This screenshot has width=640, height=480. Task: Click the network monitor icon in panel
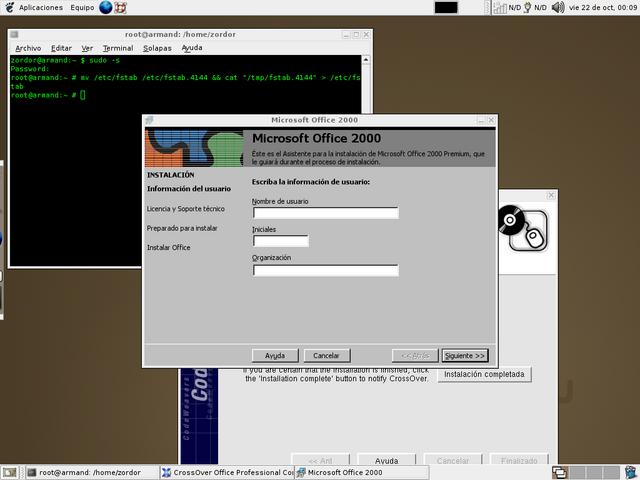500,7
